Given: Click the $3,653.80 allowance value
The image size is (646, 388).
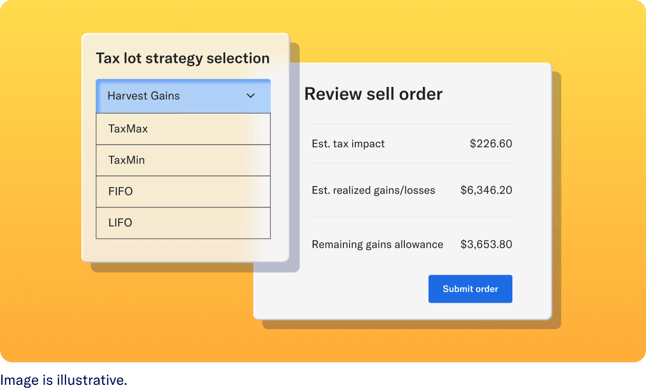Looking at the screenshot, I should coord(486,244).
